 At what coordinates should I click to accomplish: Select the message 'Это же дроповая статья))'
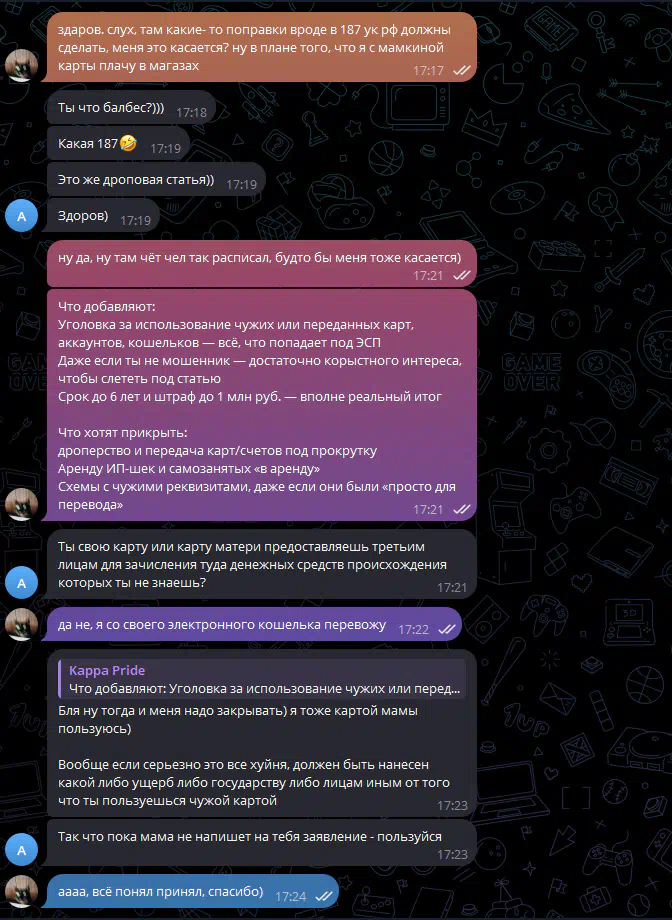pyautogui.click(x=156, y=180)
